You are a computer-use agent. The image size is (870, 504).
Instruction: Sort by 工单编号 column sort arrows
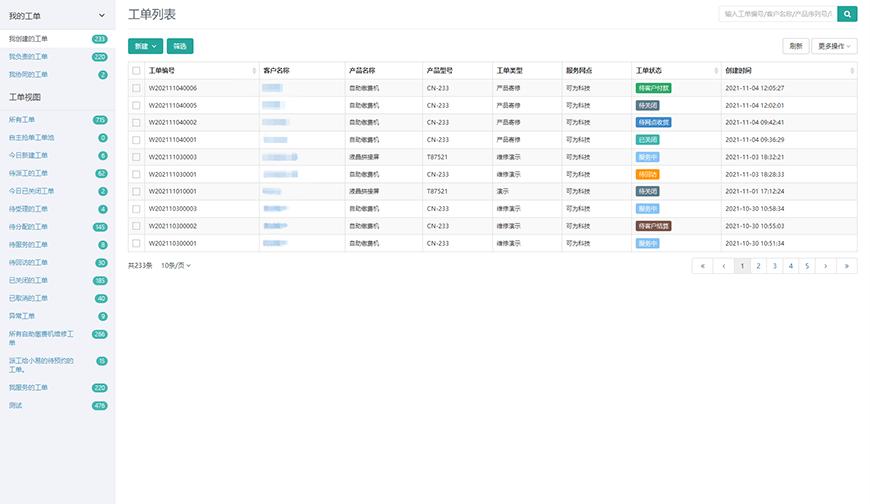[254, 70]
